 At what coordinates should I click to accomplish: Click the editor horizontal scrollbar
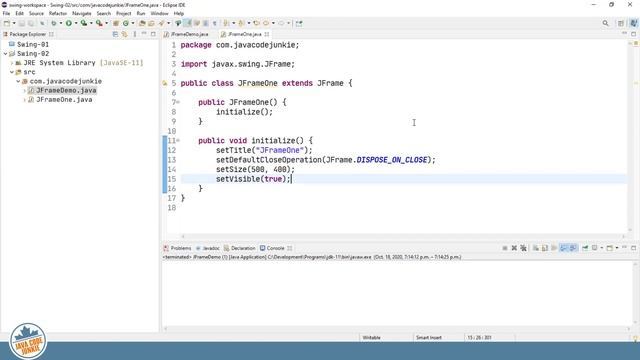403,236
